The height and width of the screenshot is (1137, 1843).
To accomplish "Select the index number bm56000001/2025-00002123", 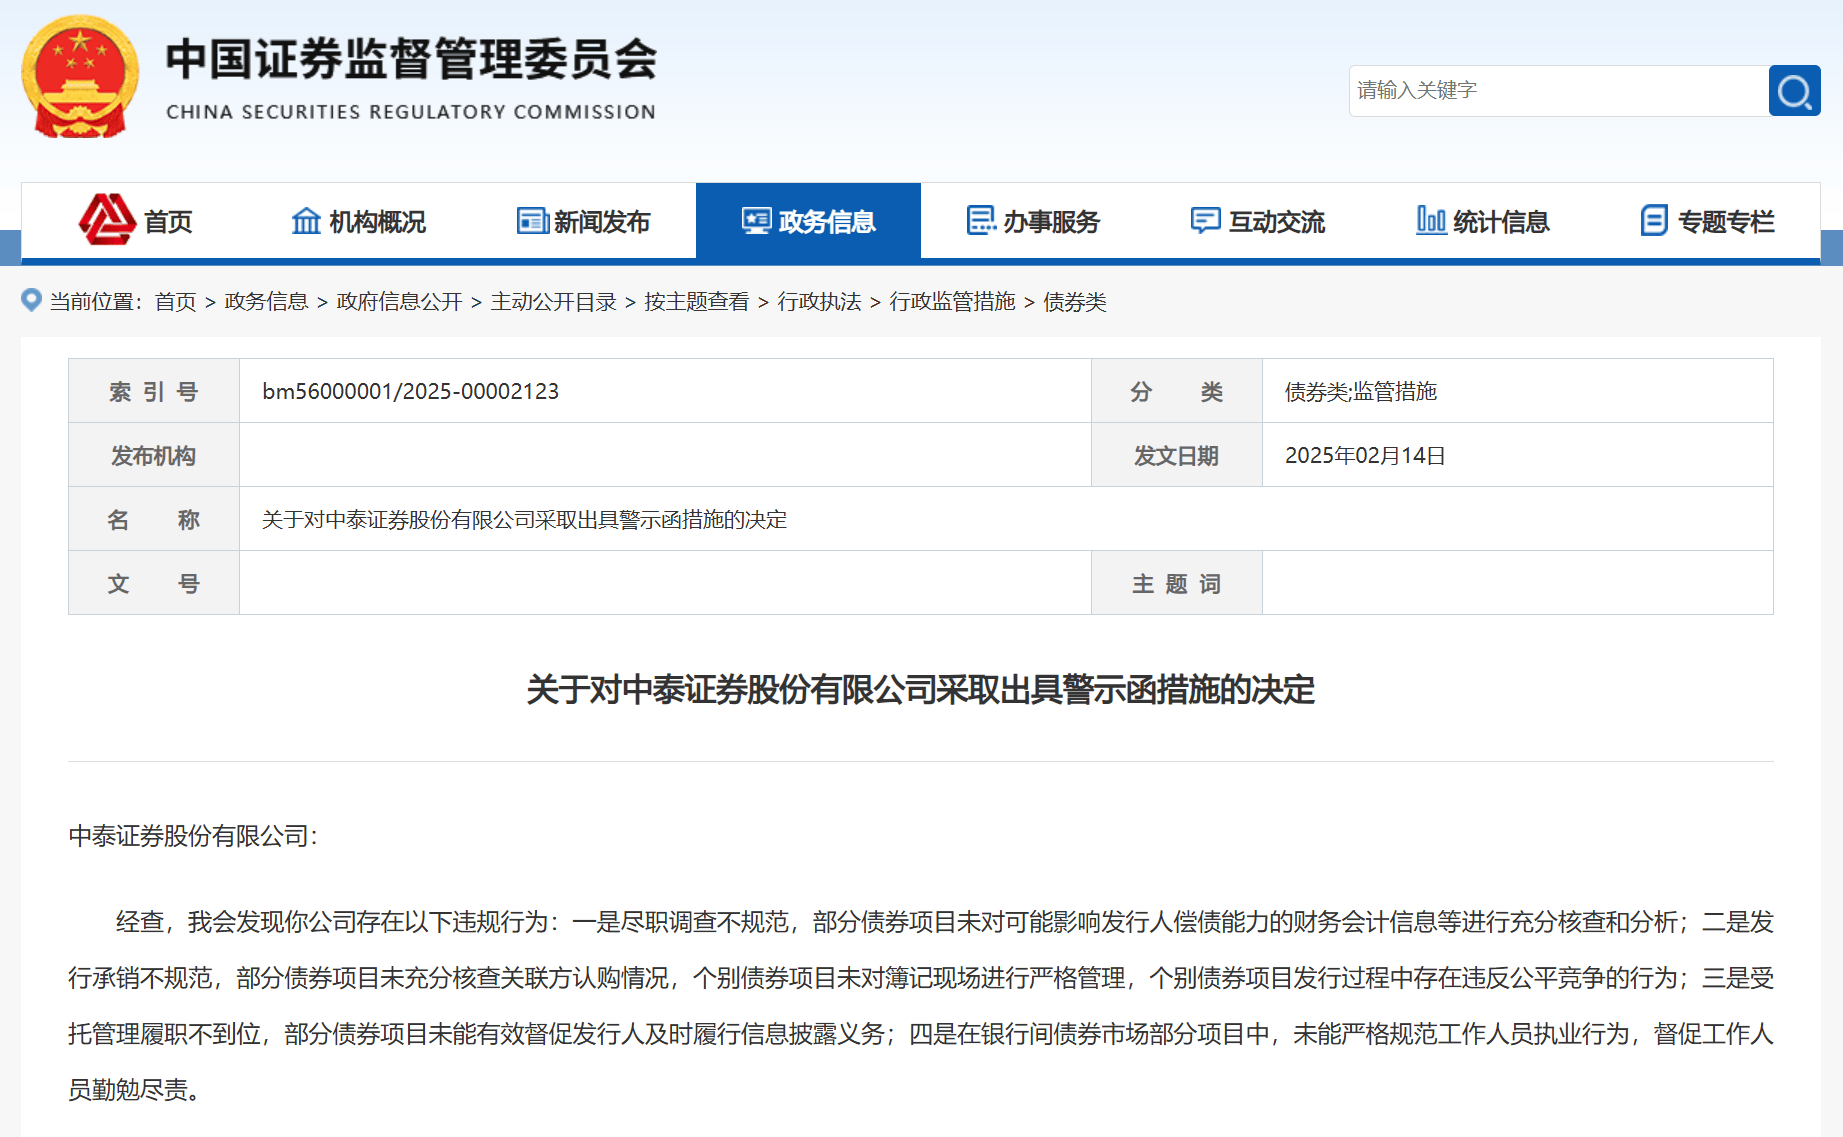I will [410, 391].
